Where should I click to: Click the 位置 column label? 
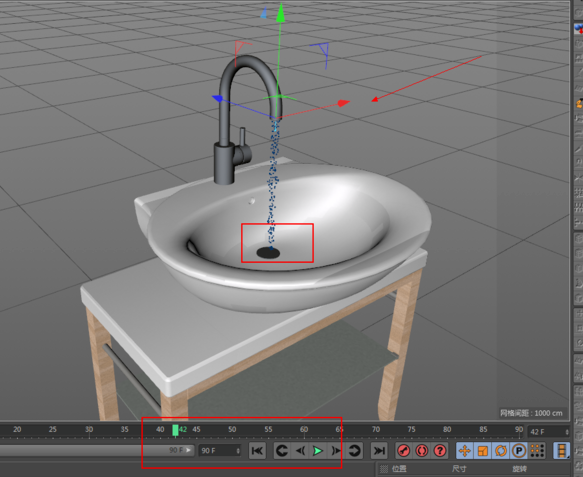399,469
